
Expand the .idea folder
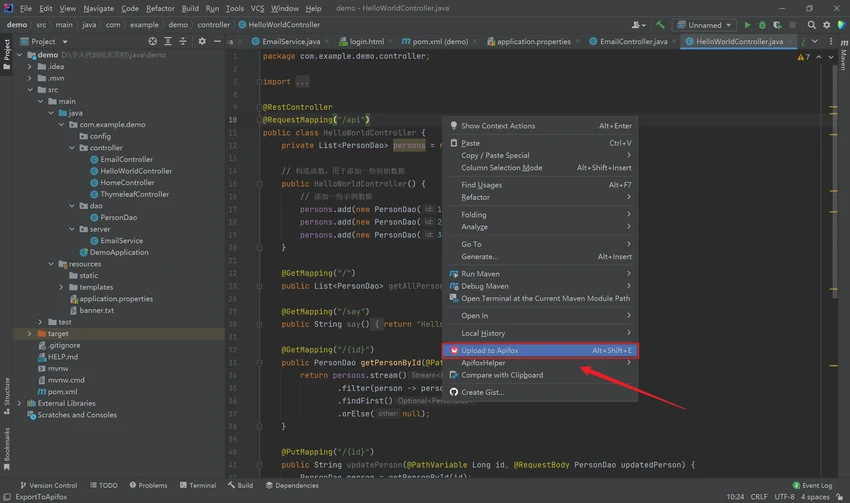(x=30, y=66)
